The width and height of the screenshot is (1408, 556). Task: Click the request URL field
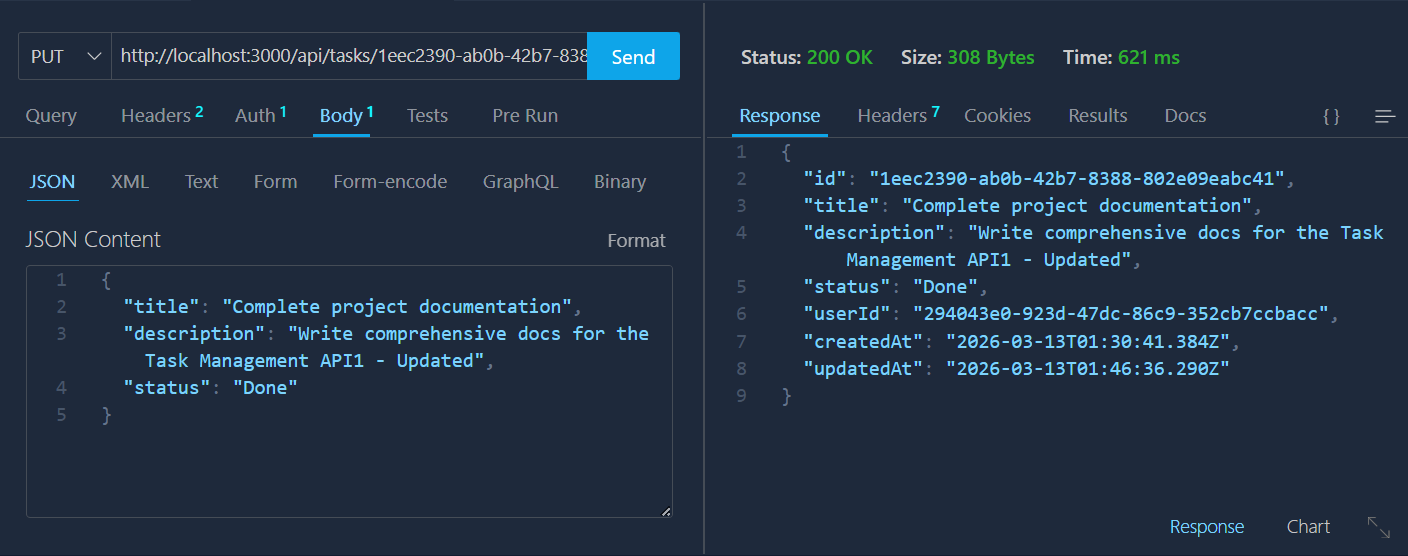[x=349, y=57]
